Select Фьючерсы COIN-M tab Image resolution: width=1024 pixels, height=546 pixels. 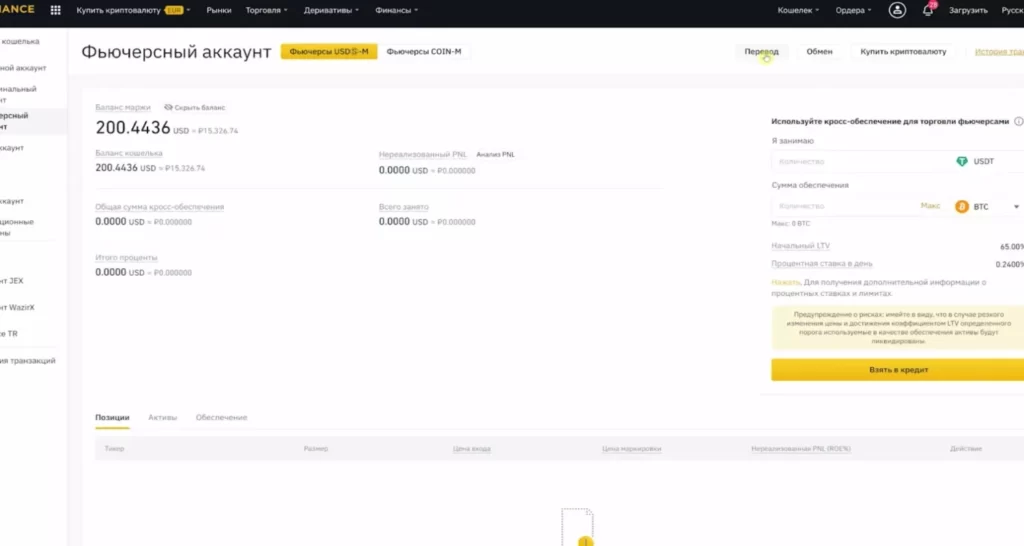(424, 52)
